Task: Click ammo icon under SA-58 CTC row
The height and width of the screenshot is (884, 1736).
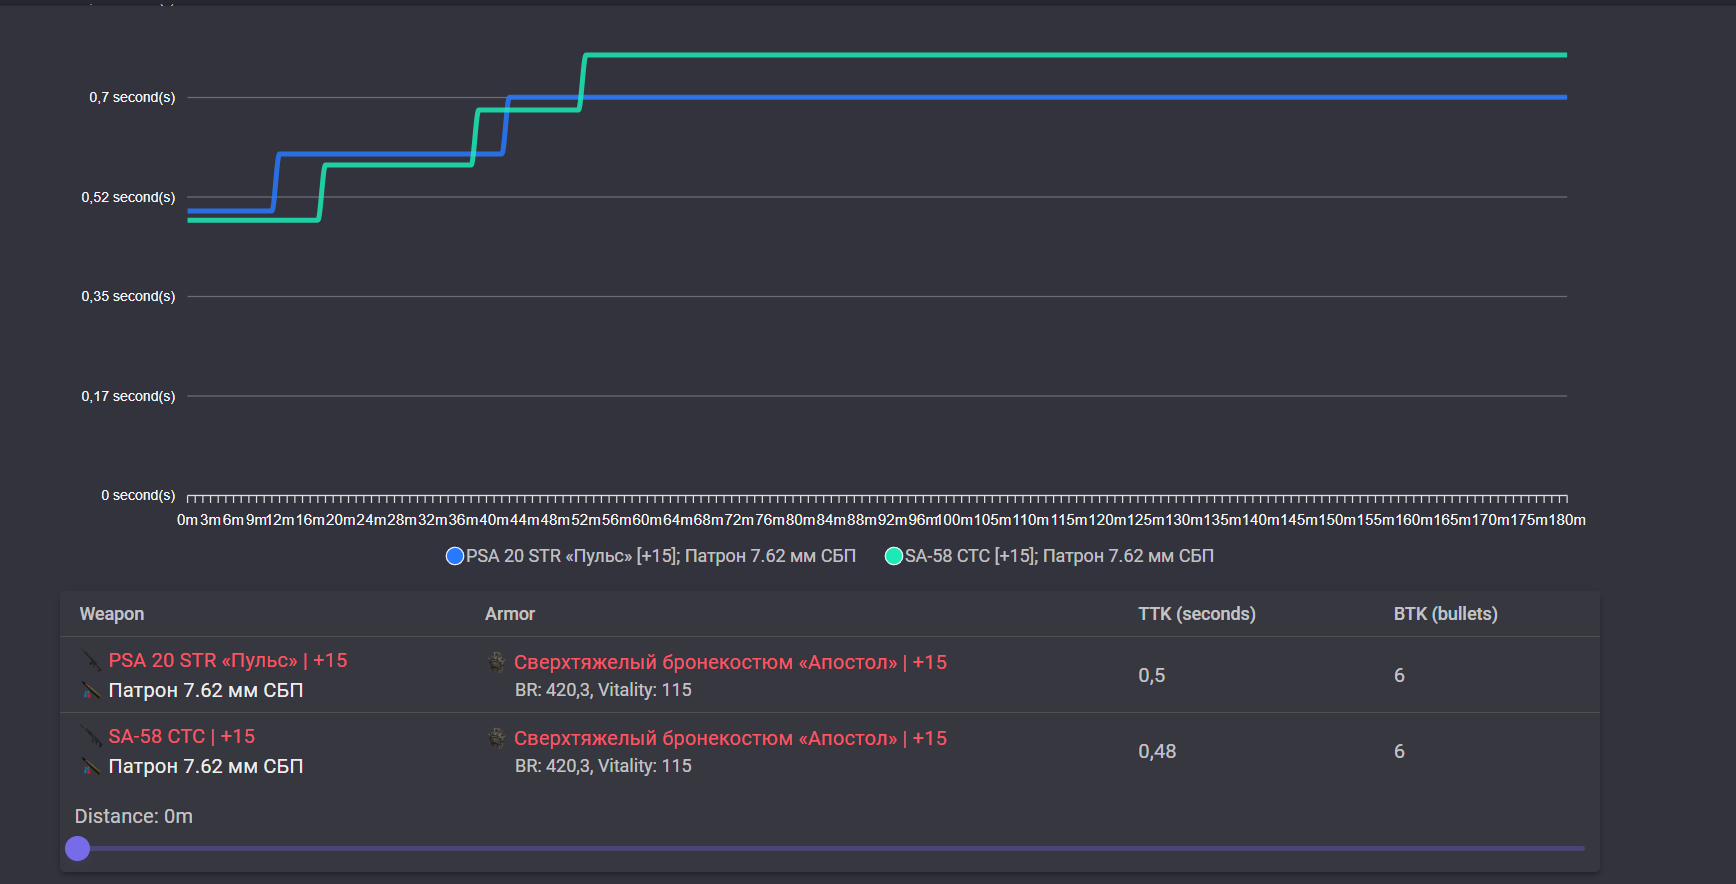Action: point(91,767)
